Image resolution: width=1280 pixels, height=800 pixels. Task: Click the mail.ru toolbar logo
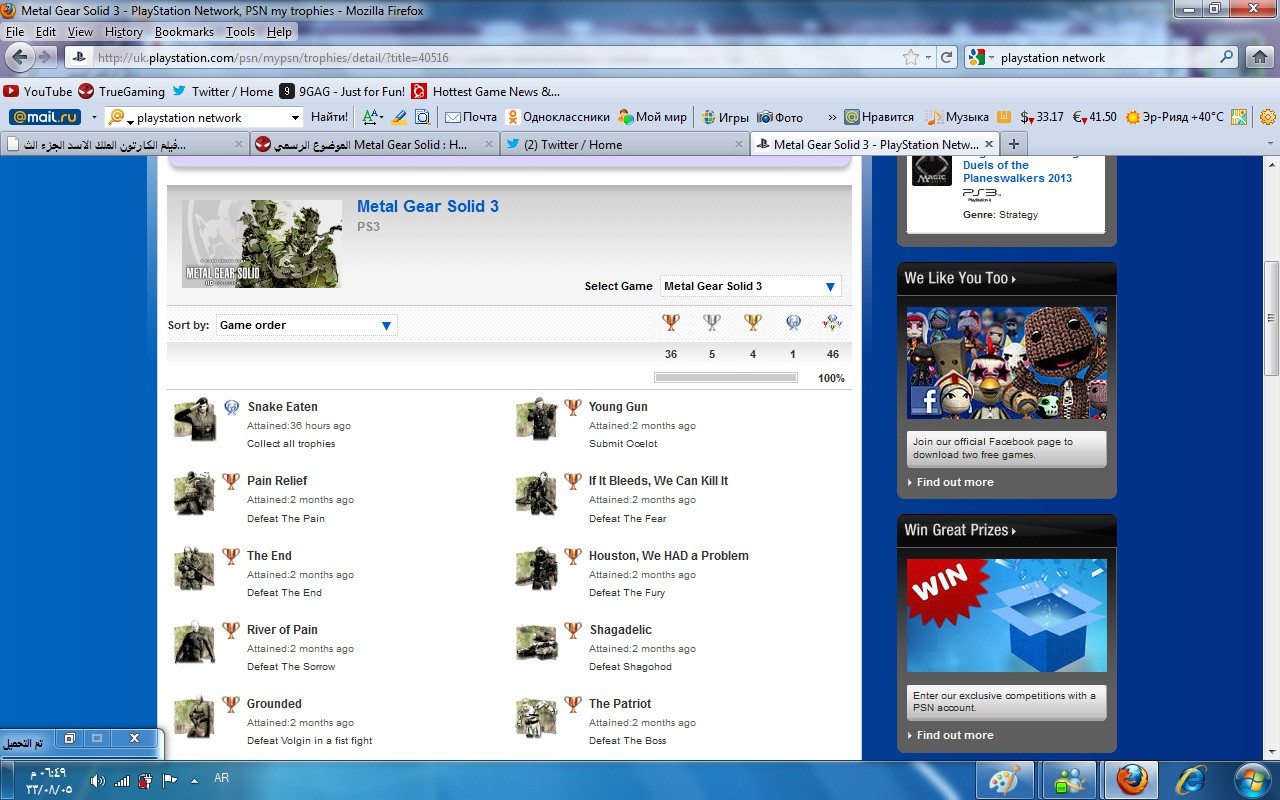pyautogui.click(x=45, y=117)
